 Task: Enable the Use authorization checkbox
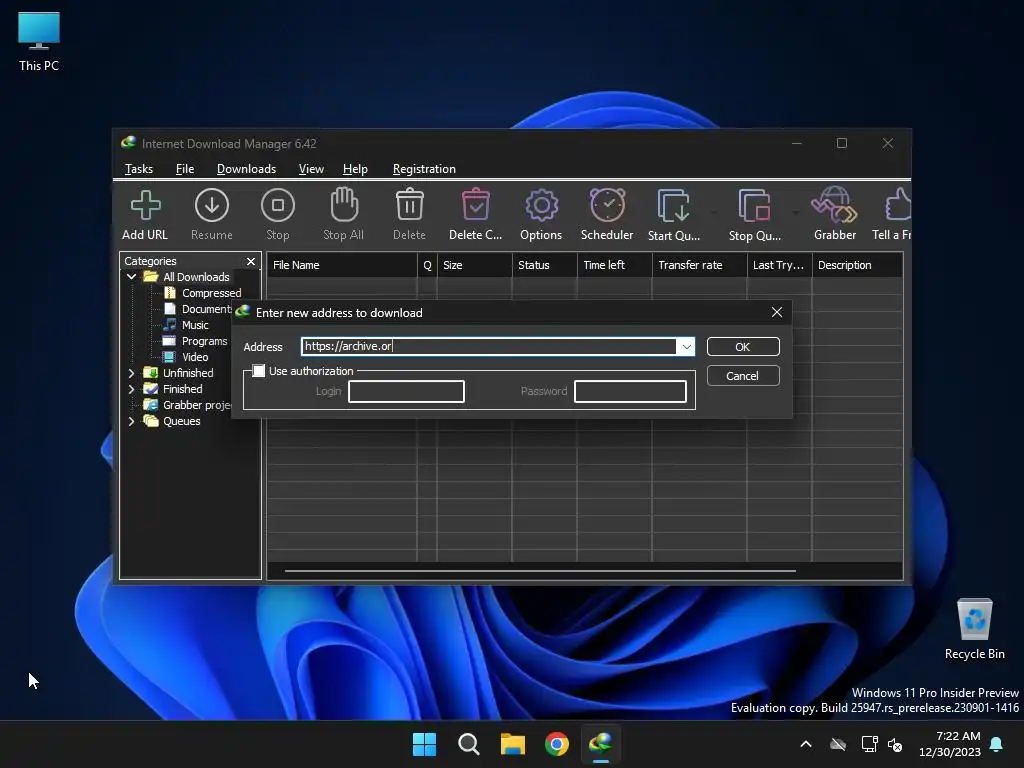click(259, 371)
